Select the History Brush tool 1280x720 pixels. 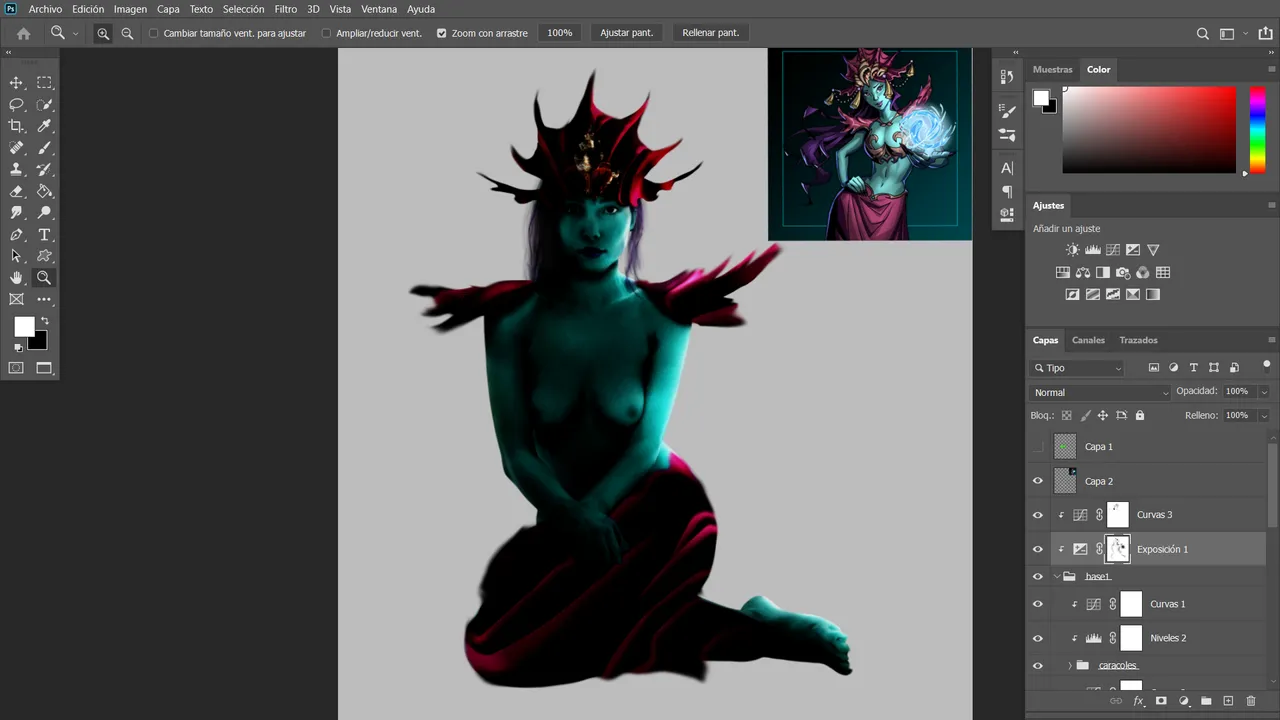pyautogui.click(x=44, y=170)
